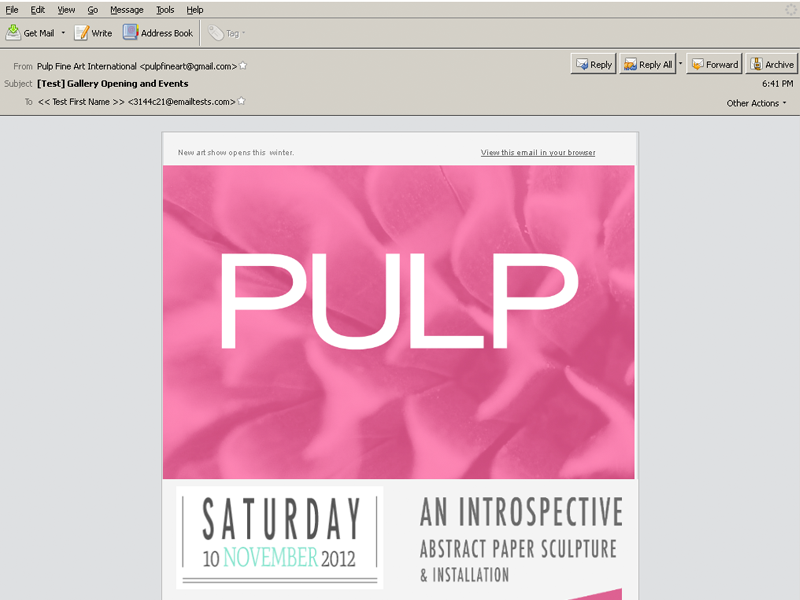Screen dimensions: 800x600
Task: Click the Reply All button
Action: click(648, 64)
